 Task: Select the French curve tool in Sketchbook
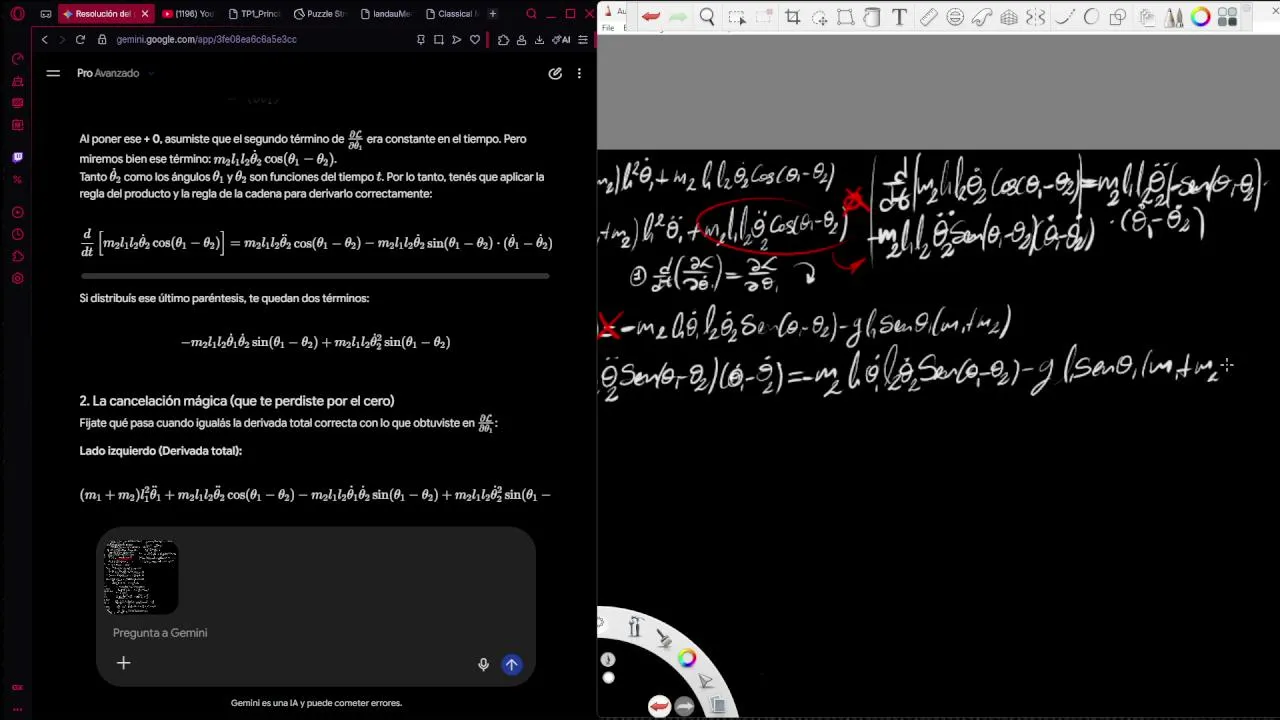click(982, 17)
